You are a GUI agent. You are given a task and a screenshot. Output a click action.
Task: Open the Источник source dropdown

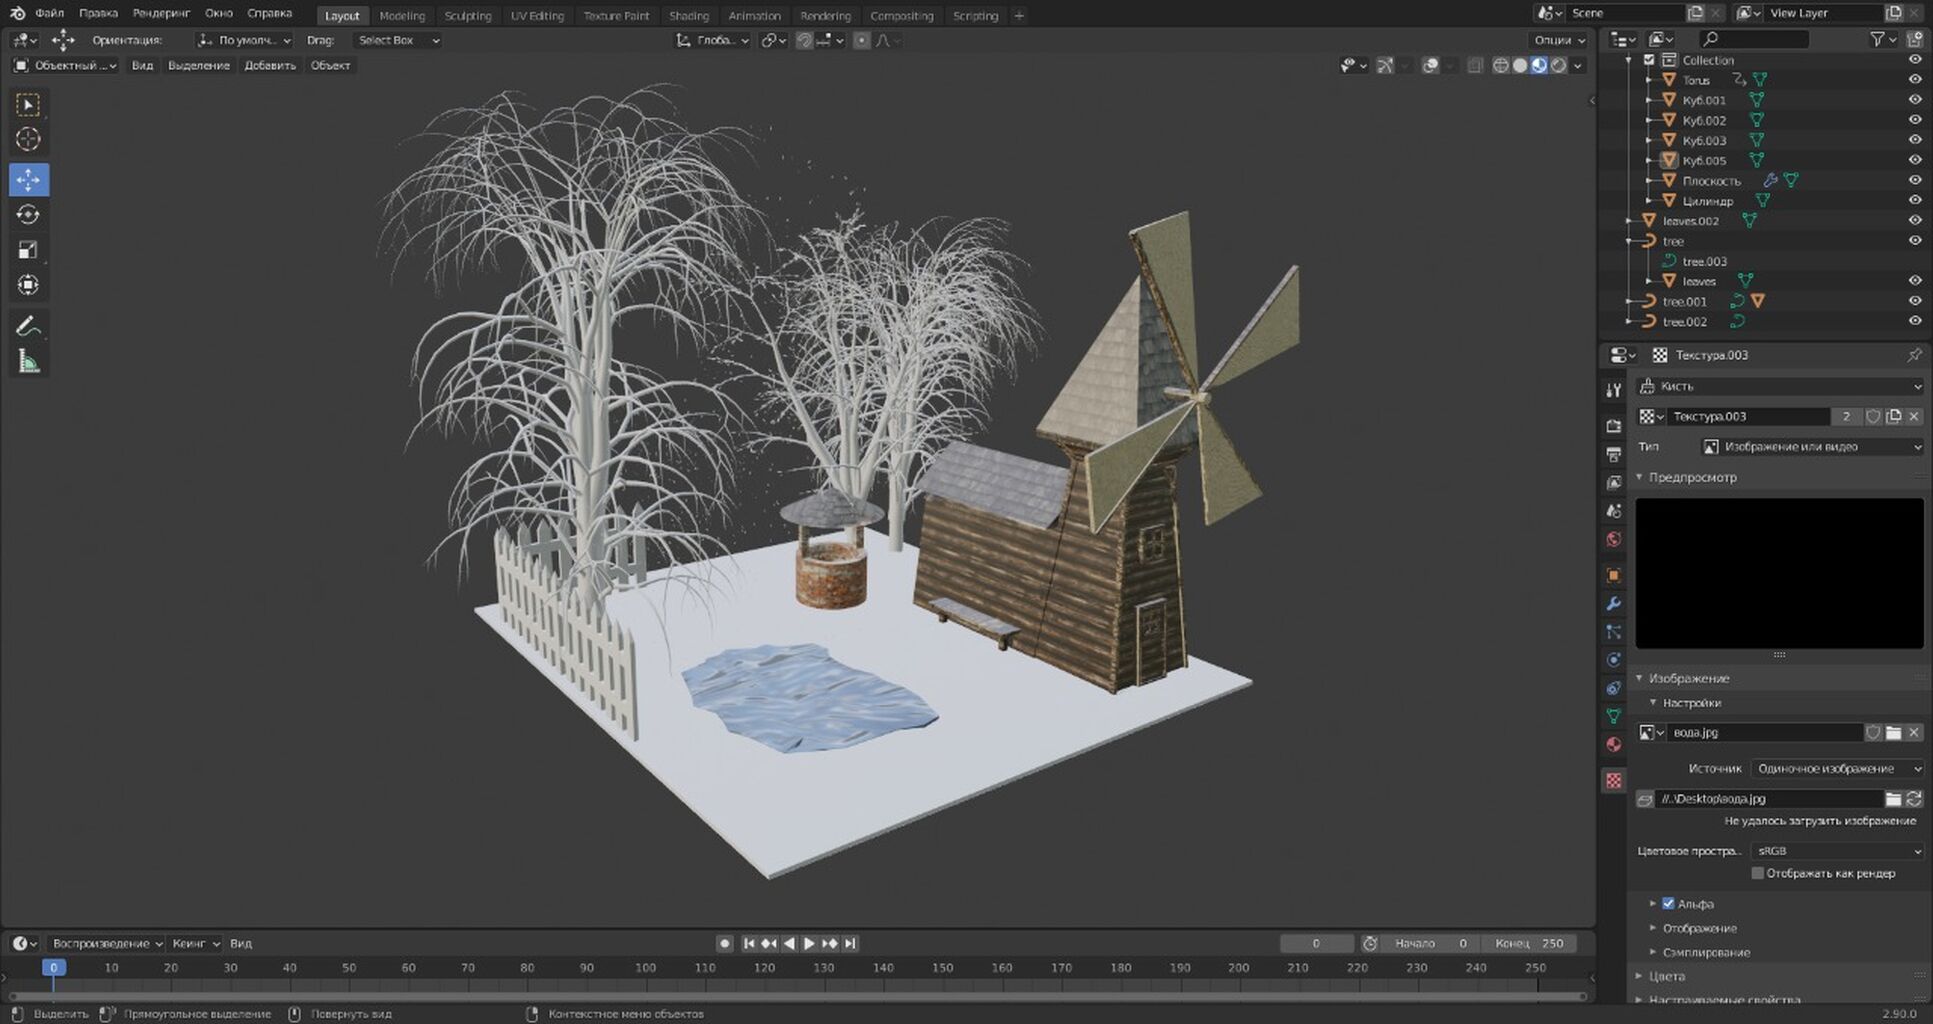pos(1836,769)
